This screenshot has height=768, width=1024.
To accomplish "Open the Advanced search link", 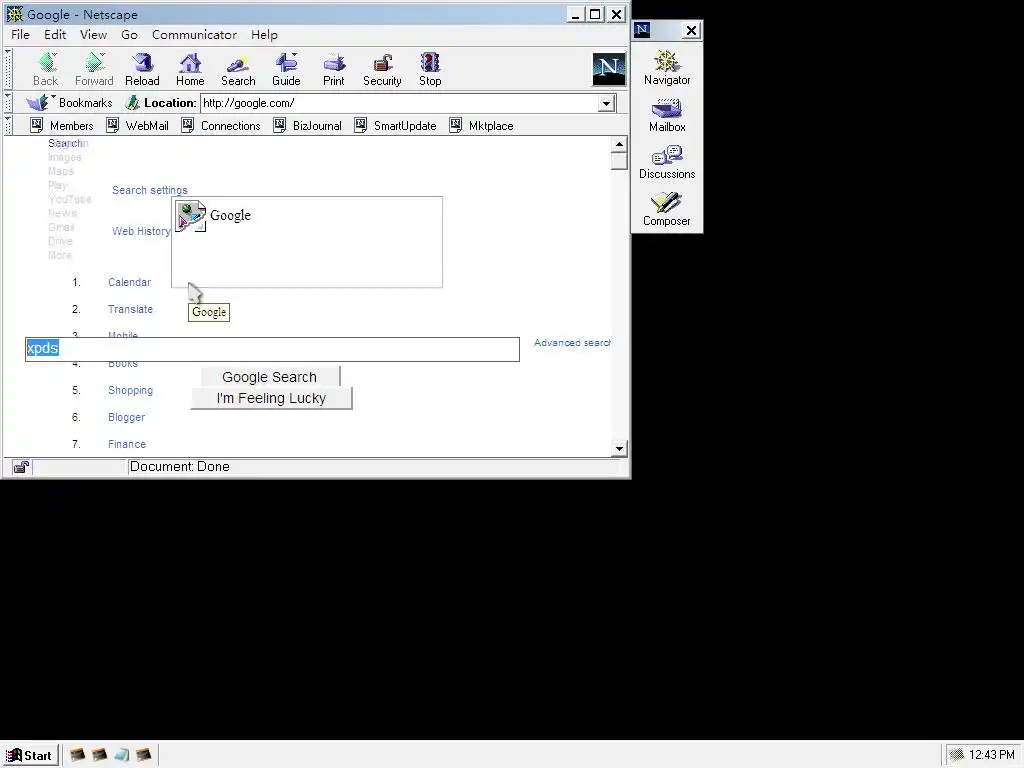I will (572, 343).
